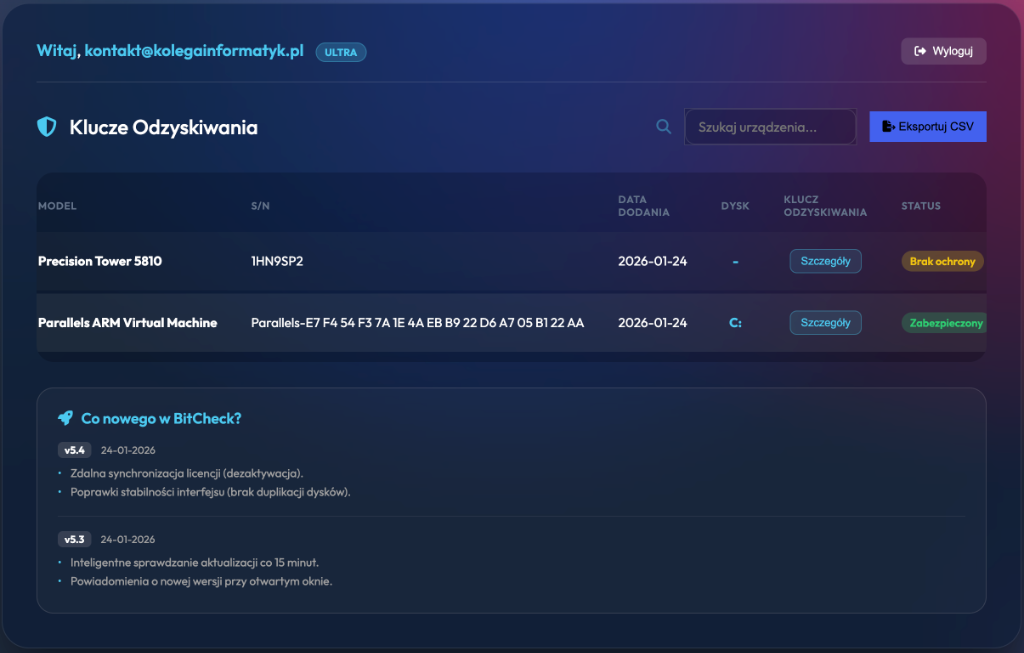Click the magnifying glass search icon

(663, 127)
